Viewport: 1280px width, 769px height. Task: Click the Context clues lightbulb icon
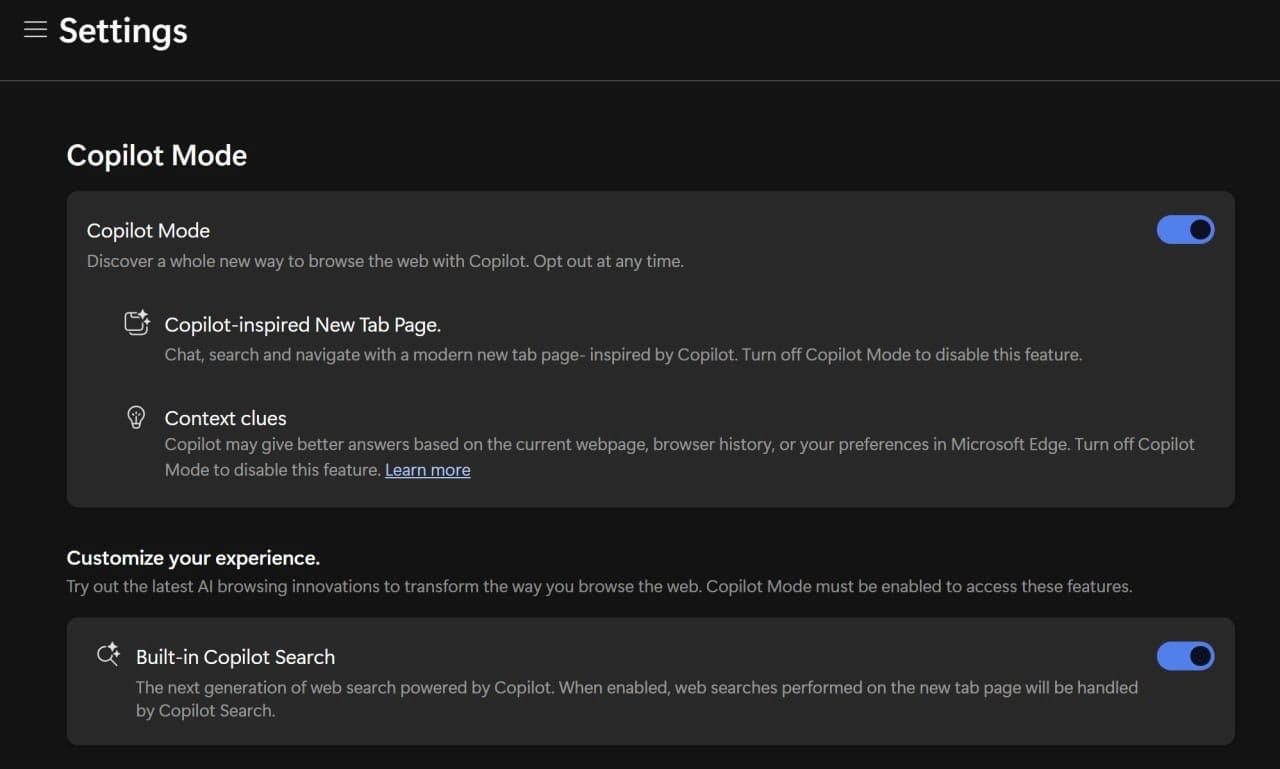pos(137,418)
